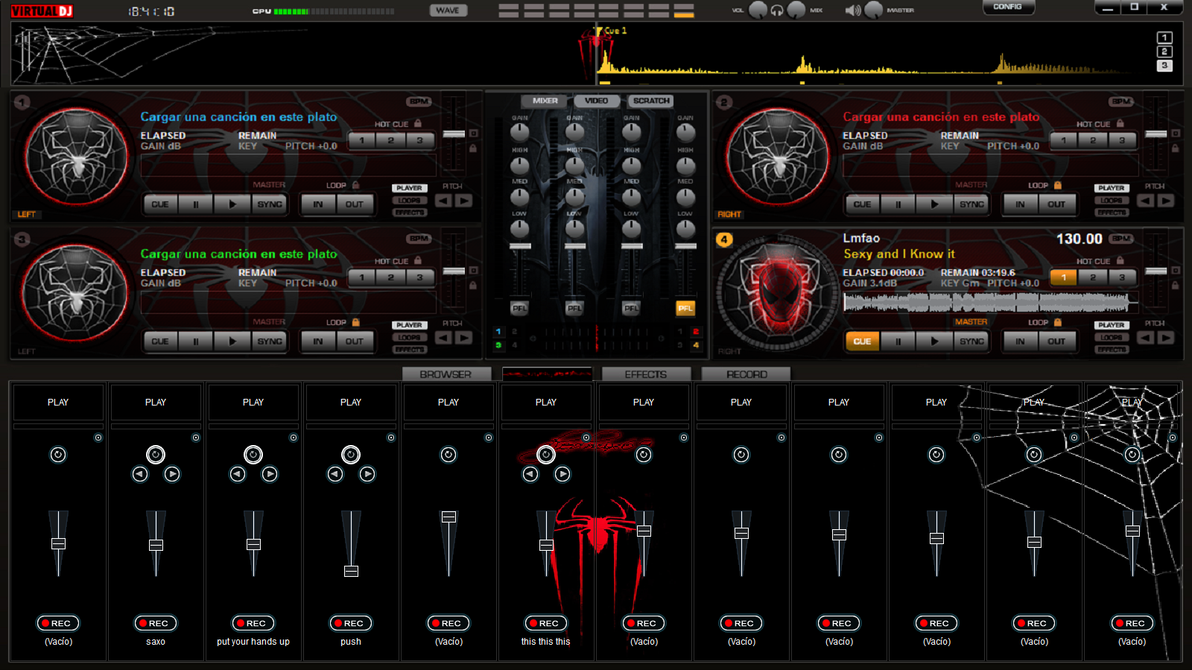
Task: Switch to BROWSER panel
Action: pyautogui.click(x=445, y=374)
